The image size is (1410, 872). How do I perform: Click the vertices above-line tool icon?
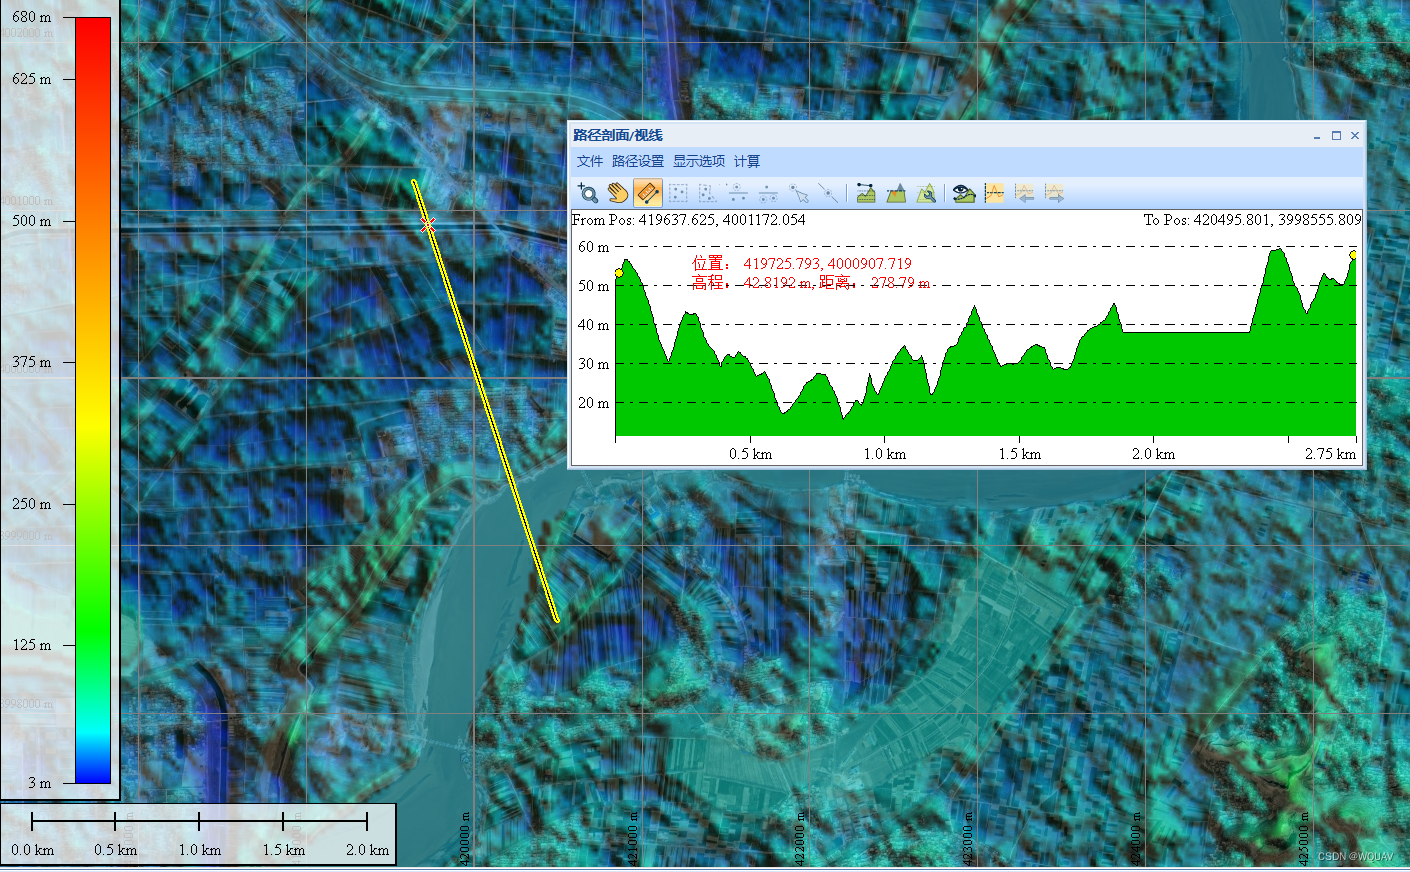[x=738, y=193]
